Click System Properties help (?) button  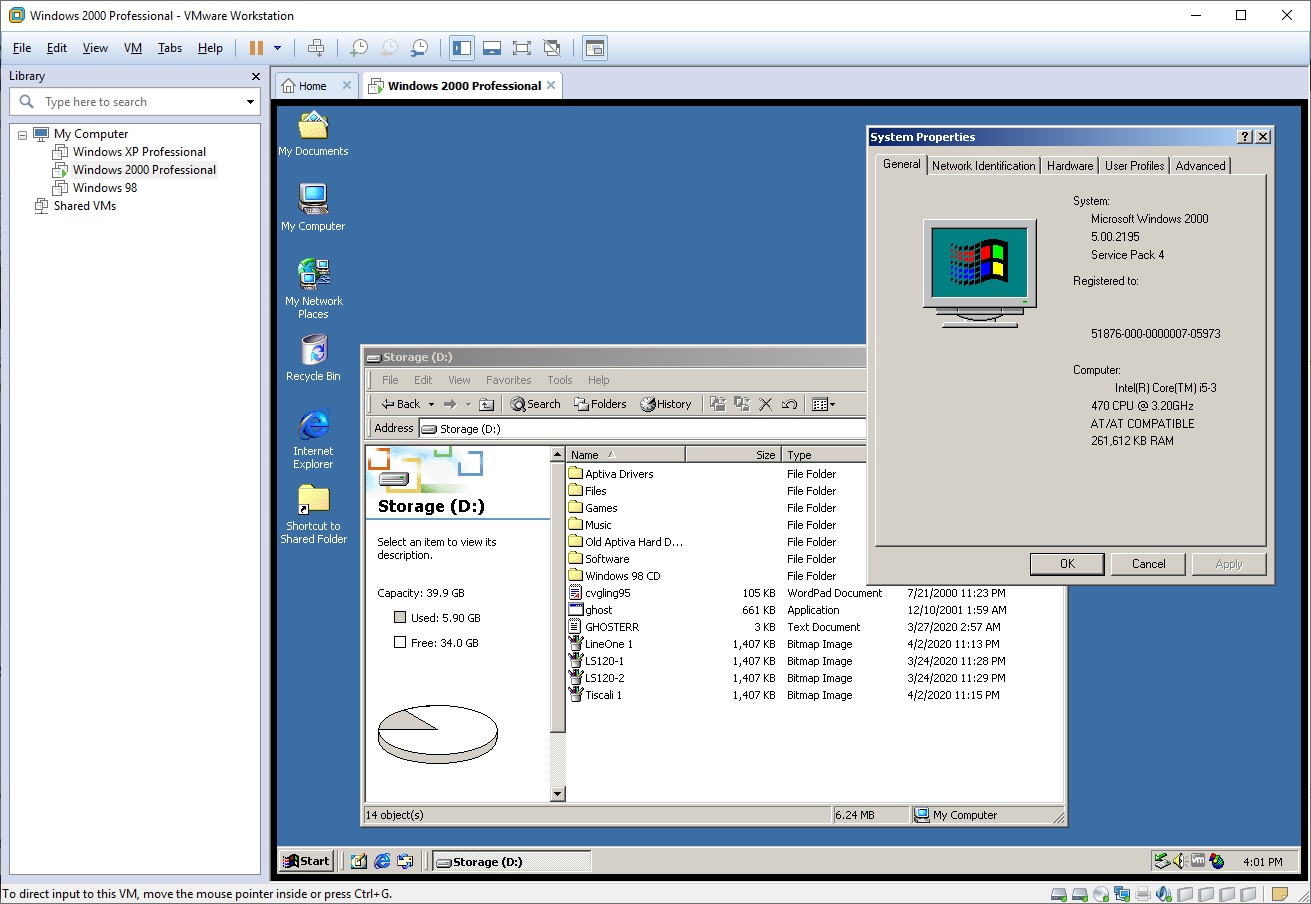pyautogui.click(x=1245, y=137)
